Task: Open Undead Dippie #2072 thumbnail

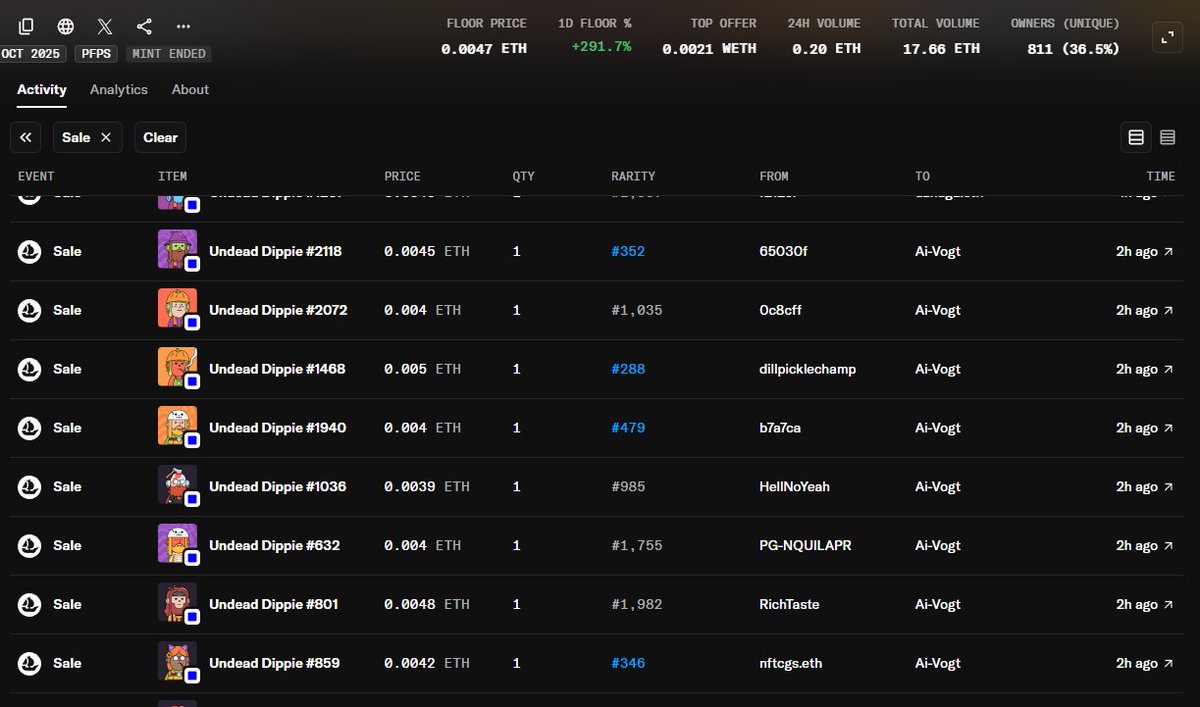Action: point(178,309)
